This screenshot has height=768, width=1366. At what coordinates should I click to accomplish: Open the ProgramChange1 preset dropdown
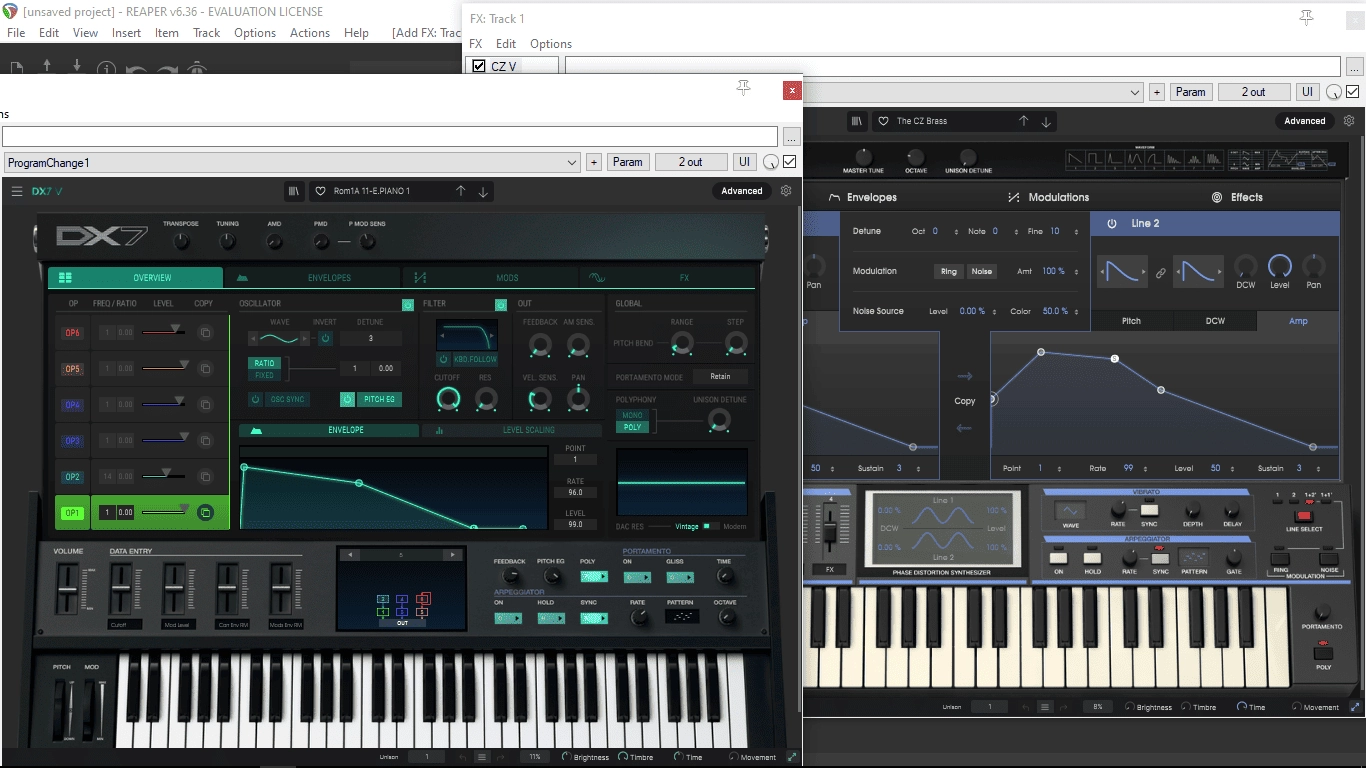click(292, 162)
